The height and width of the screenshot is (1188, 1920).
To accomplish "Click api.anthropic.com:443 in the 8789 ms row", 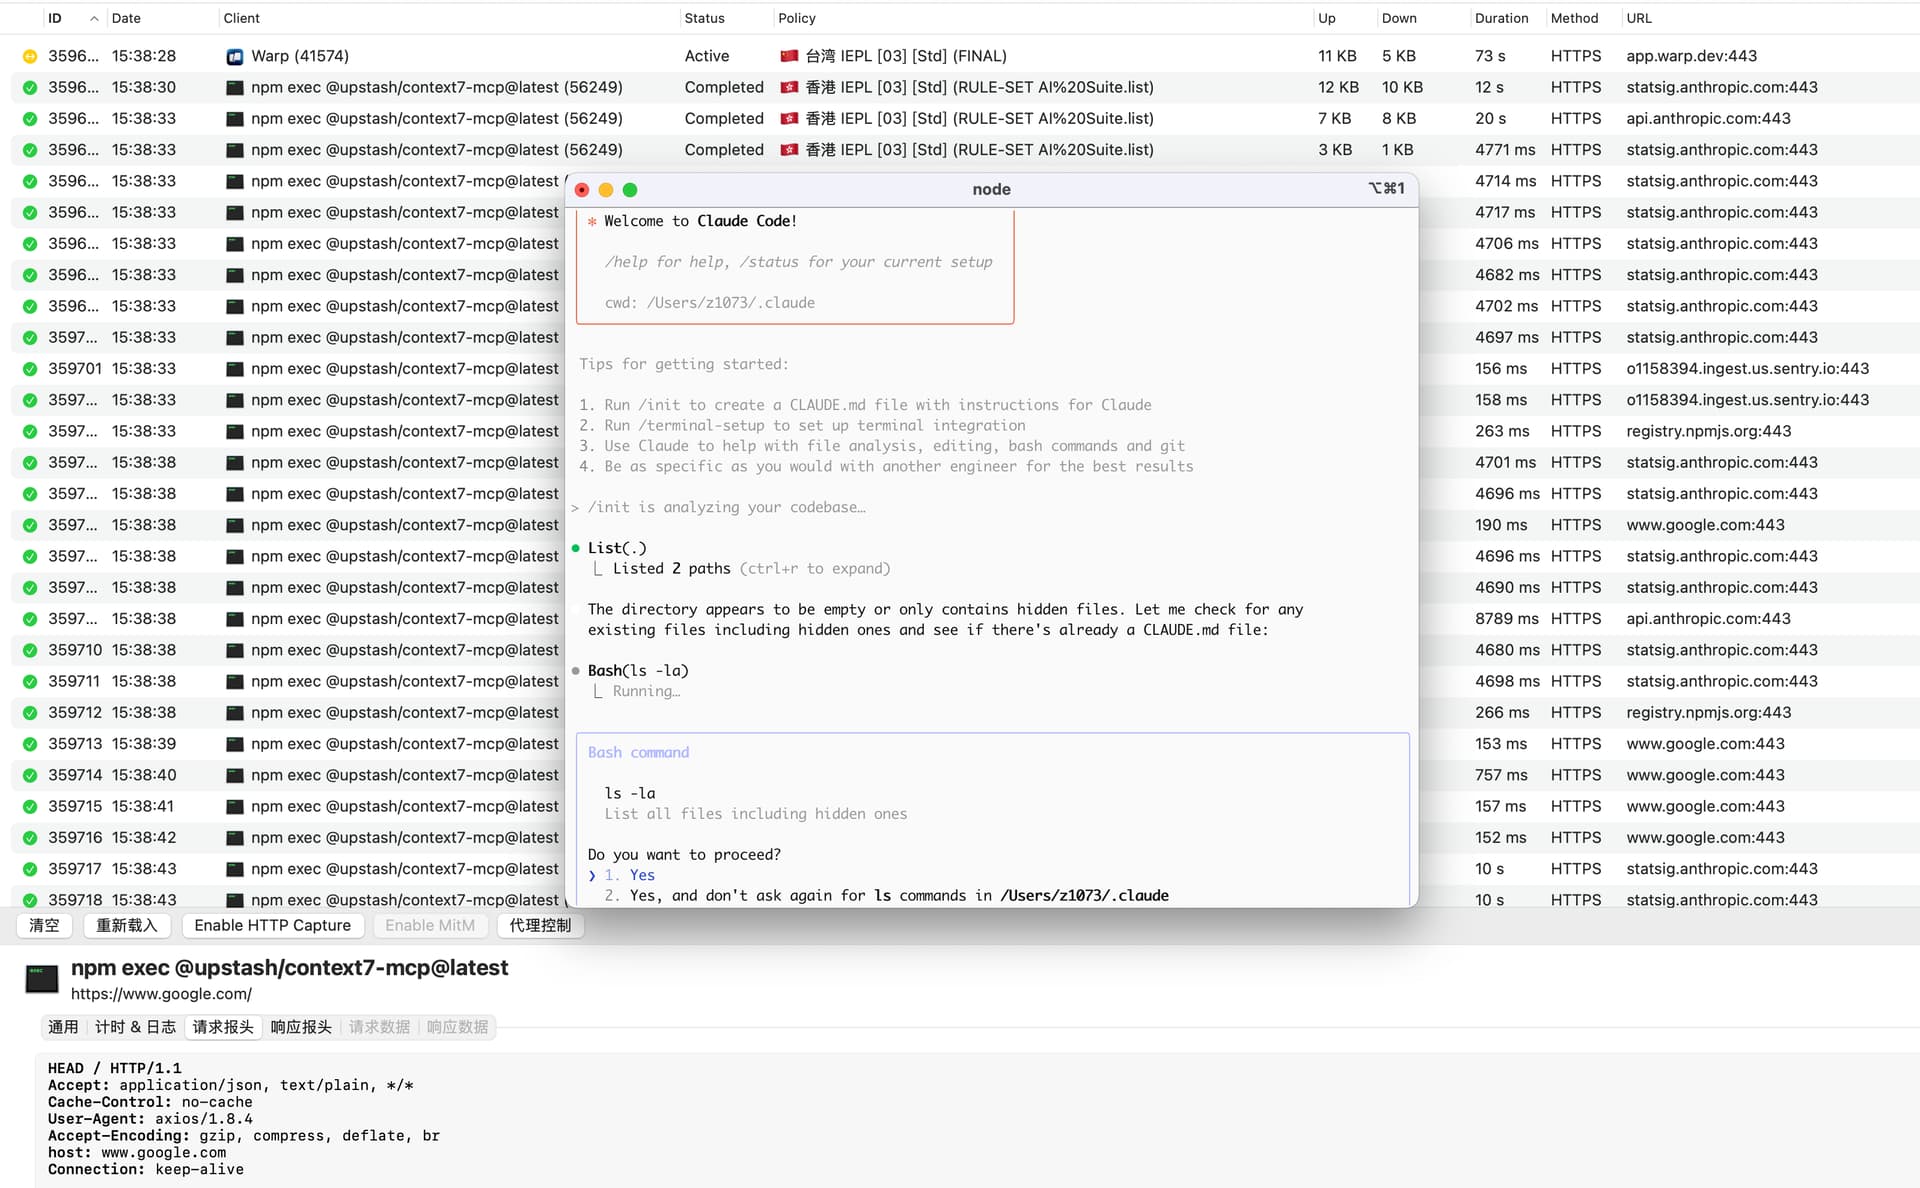I will (1708, 619).
